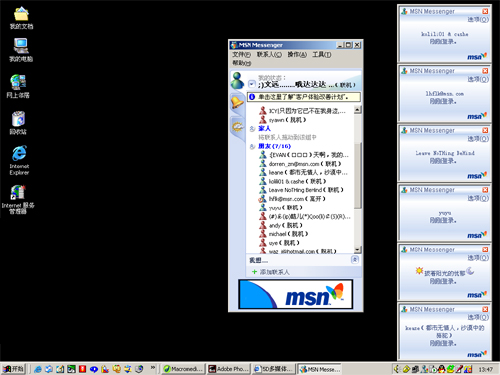Open the sun-and-cloud tab below the bell
Screen dimensions: 500x375
[237, 127]
